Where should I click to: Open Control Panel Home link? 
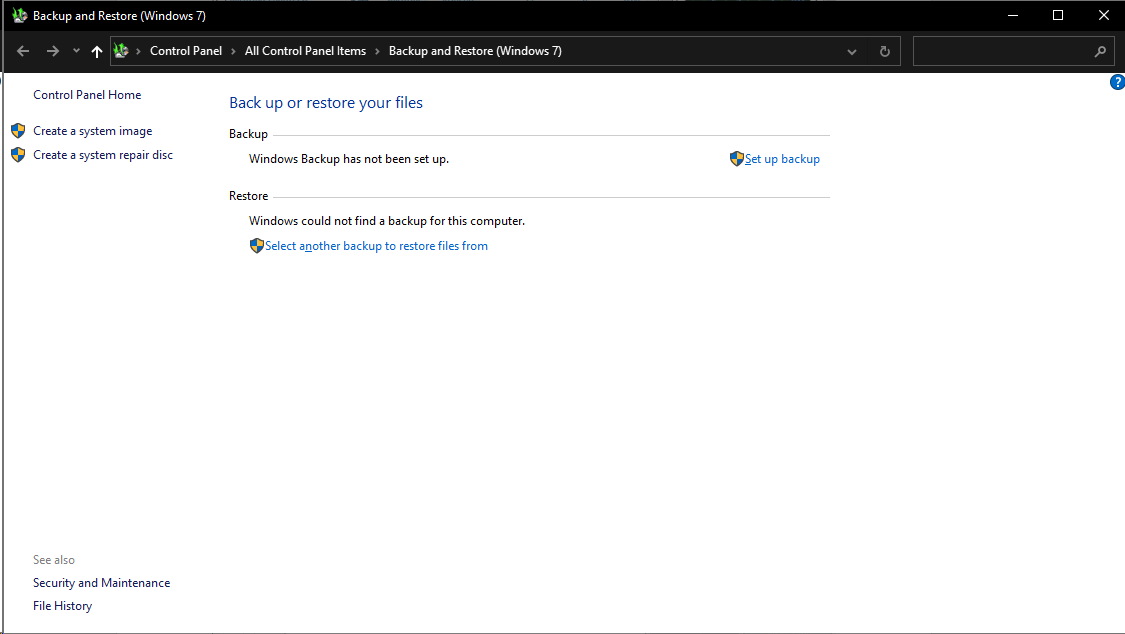click(x=87, y=95)
